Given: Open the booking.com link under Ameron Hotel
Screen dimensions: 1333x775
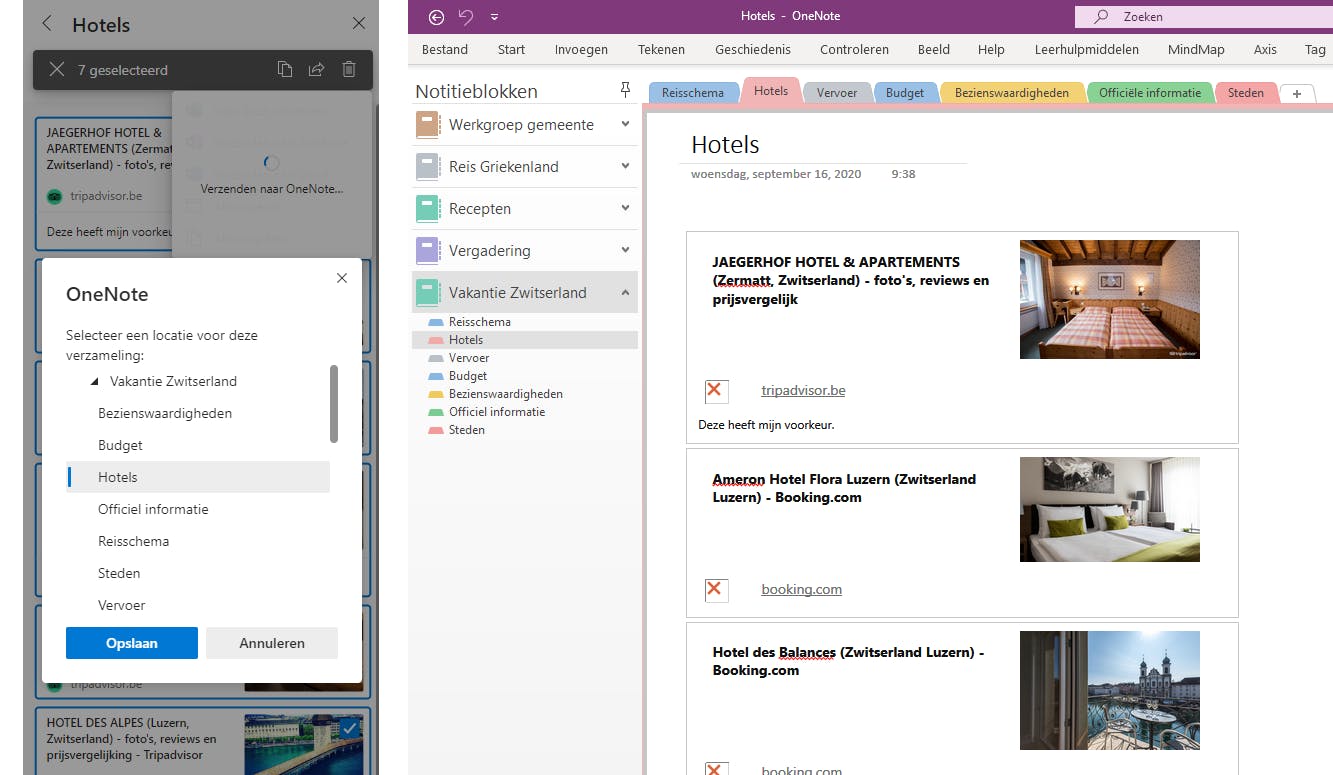Looking at the screenshot, I should (x=801, y=589).
